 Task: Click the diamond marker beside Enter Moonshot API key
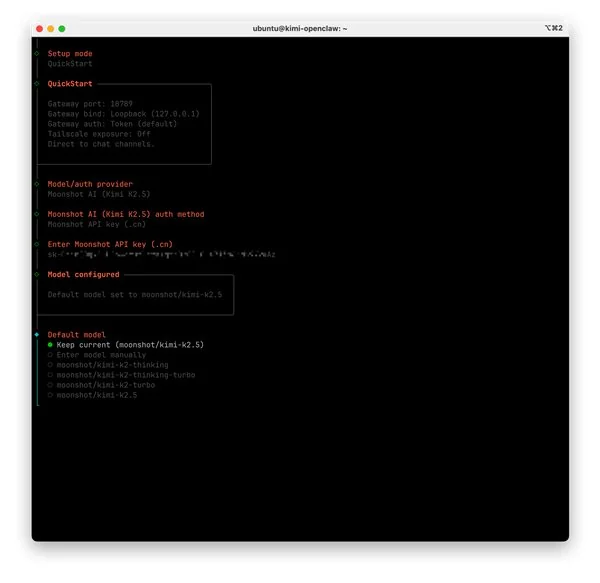37,244
